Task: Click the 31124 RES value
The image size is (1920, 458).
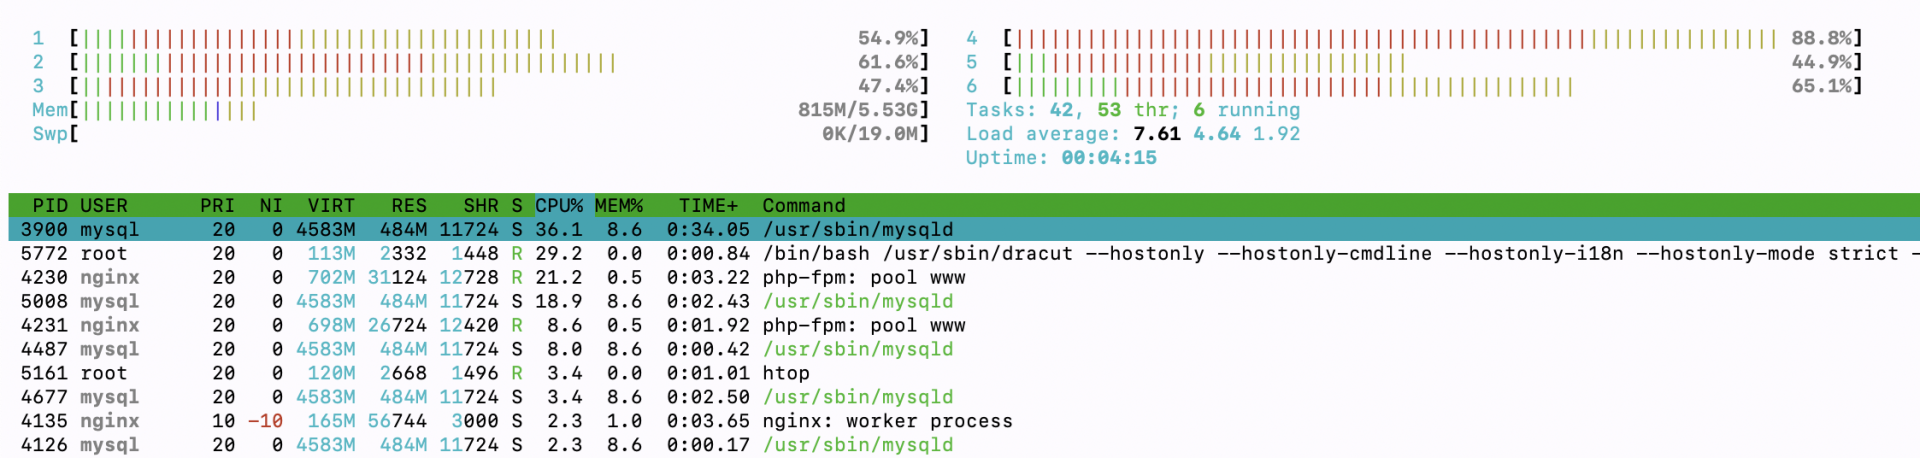Action: tap(397, 277)
